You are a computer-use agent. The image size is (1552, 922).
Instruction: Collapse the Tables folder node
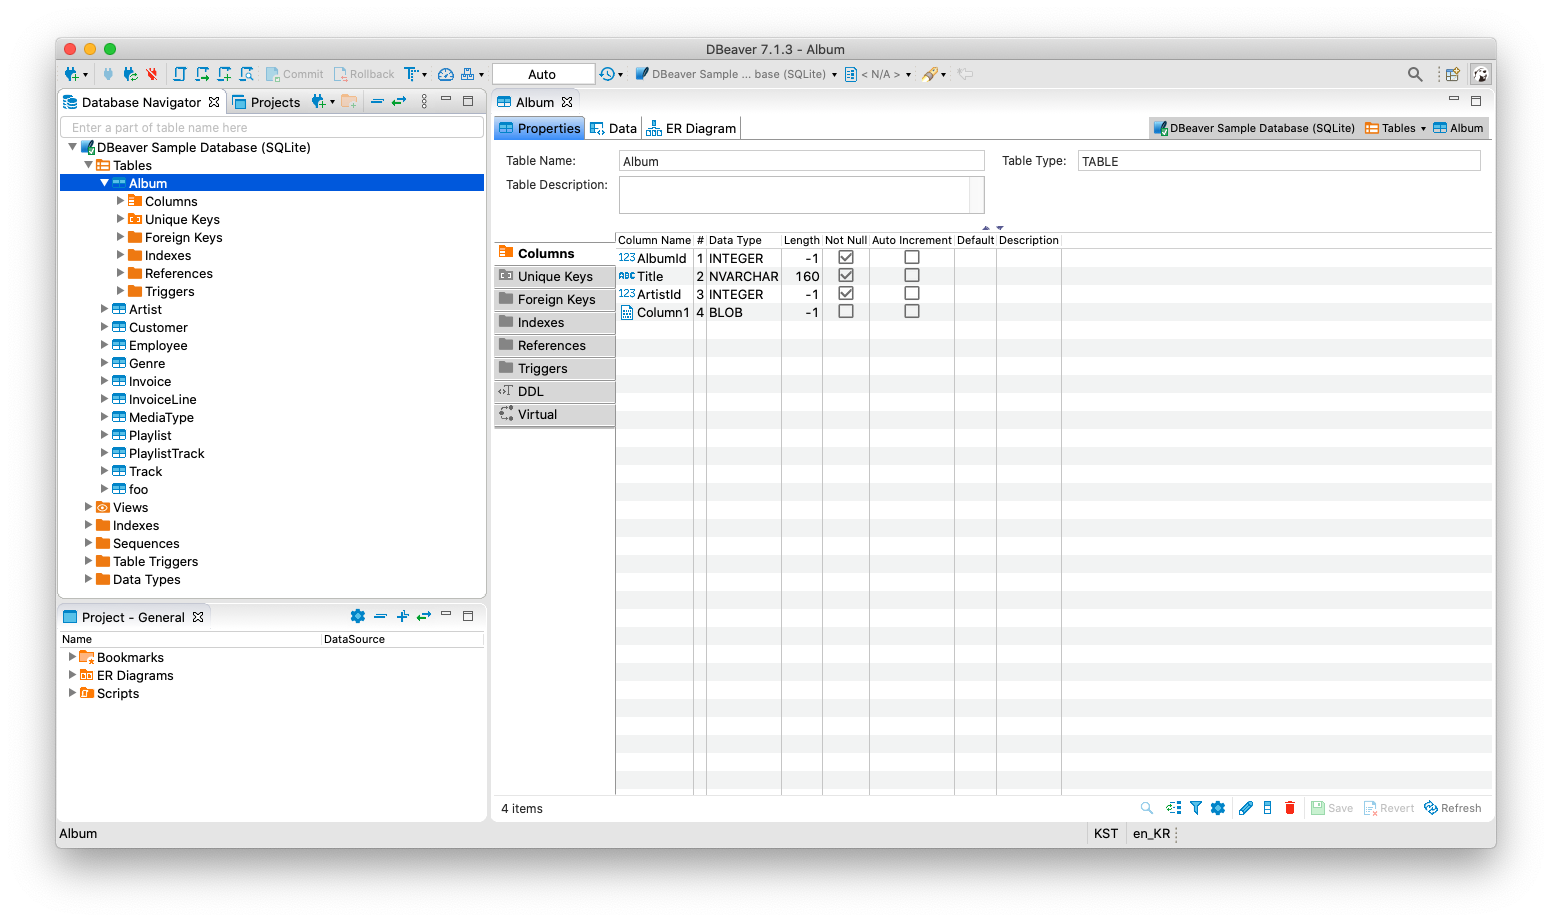coord(88,165)
